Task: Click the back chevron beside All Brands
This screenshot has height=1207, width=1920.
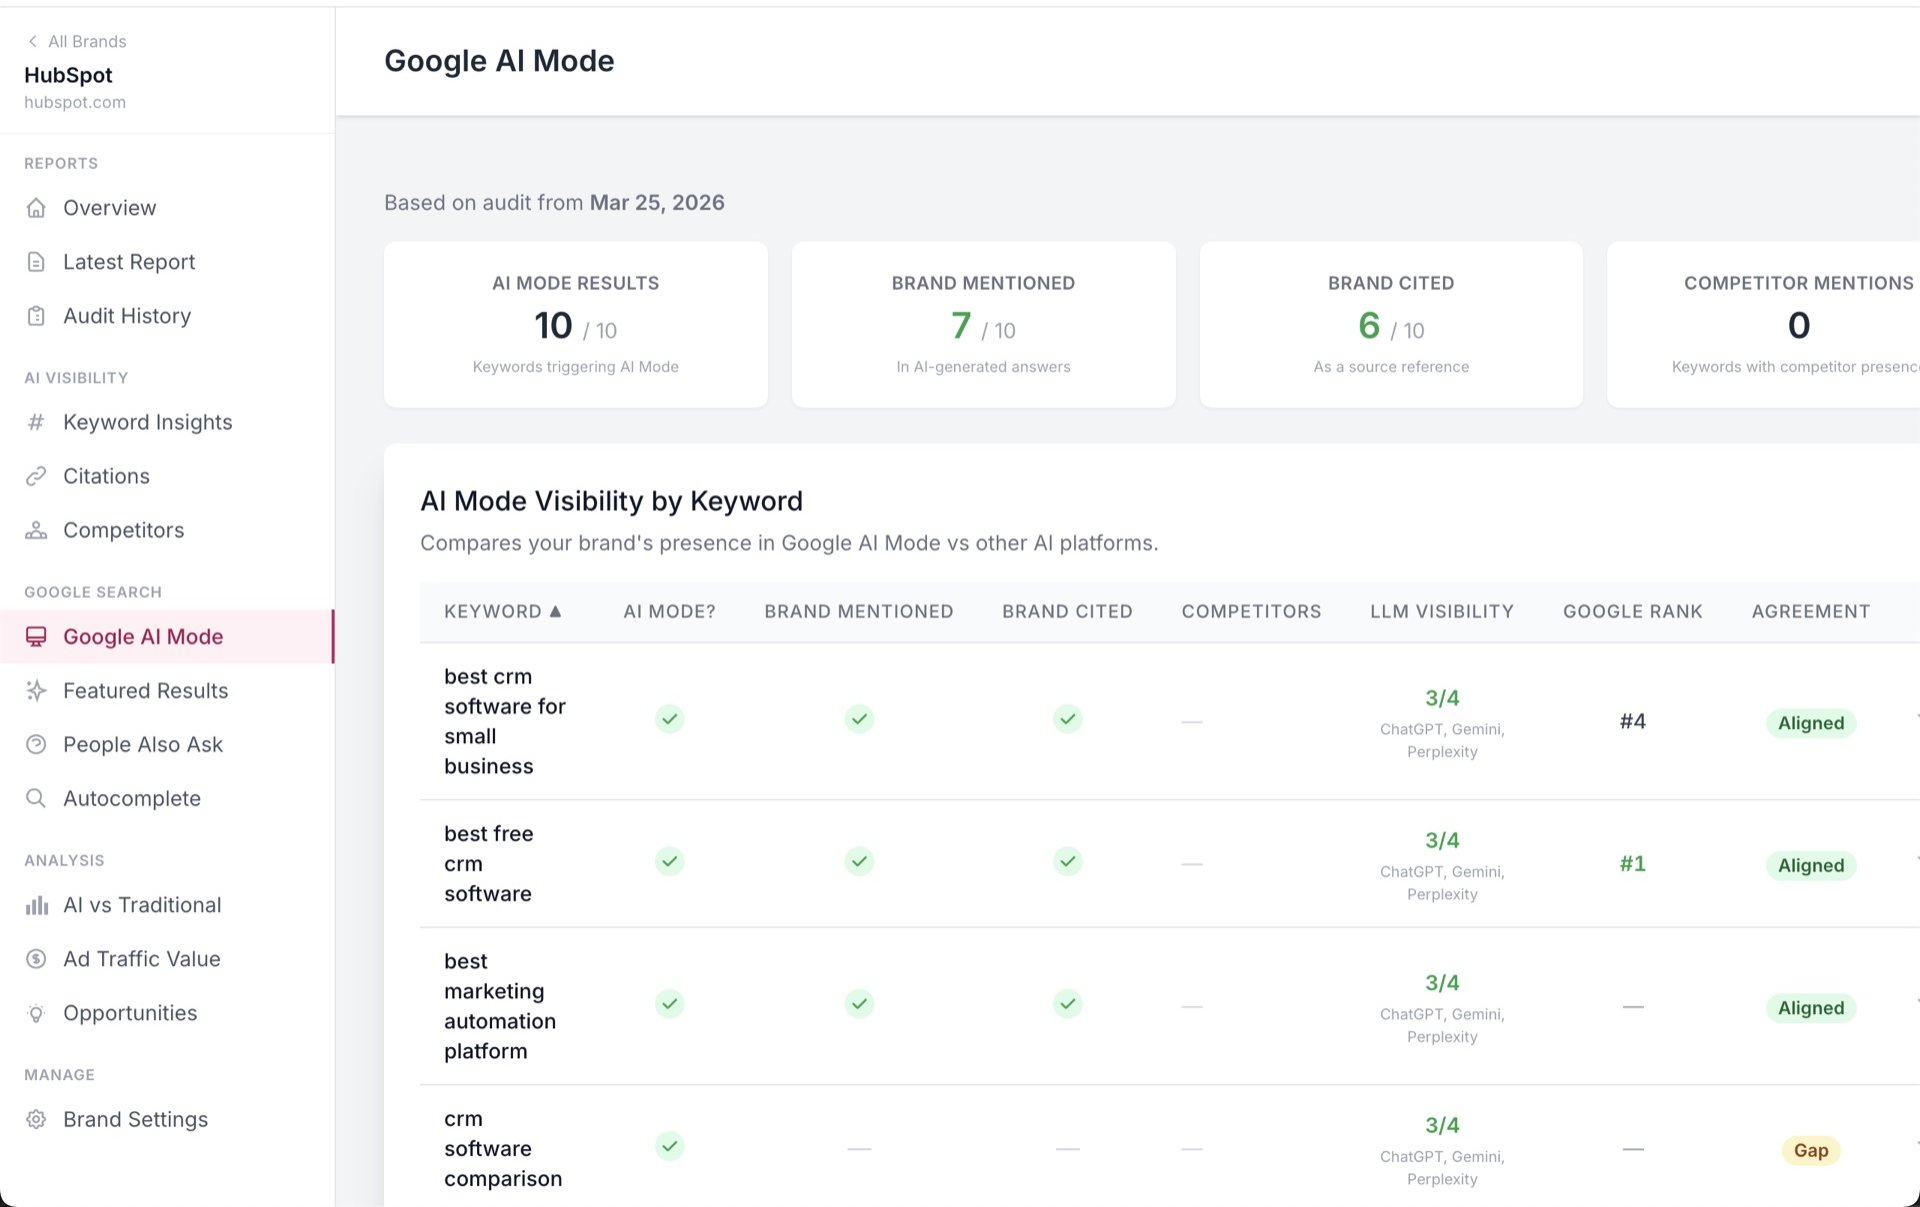Action: tap(33, 41)
